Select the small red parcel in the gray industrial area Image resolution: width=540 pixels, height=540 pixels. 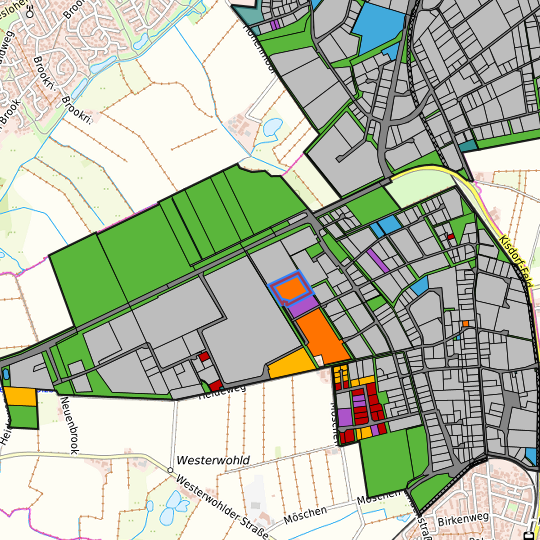pos(204,356)
